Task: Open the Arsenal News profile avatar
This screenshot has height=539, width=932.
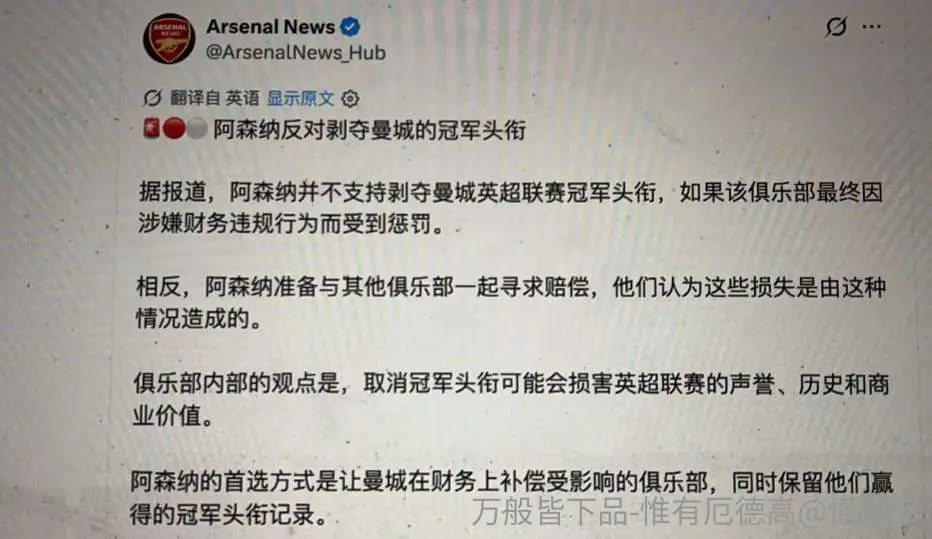Action: pyautogui.click(x=169, y=39)
